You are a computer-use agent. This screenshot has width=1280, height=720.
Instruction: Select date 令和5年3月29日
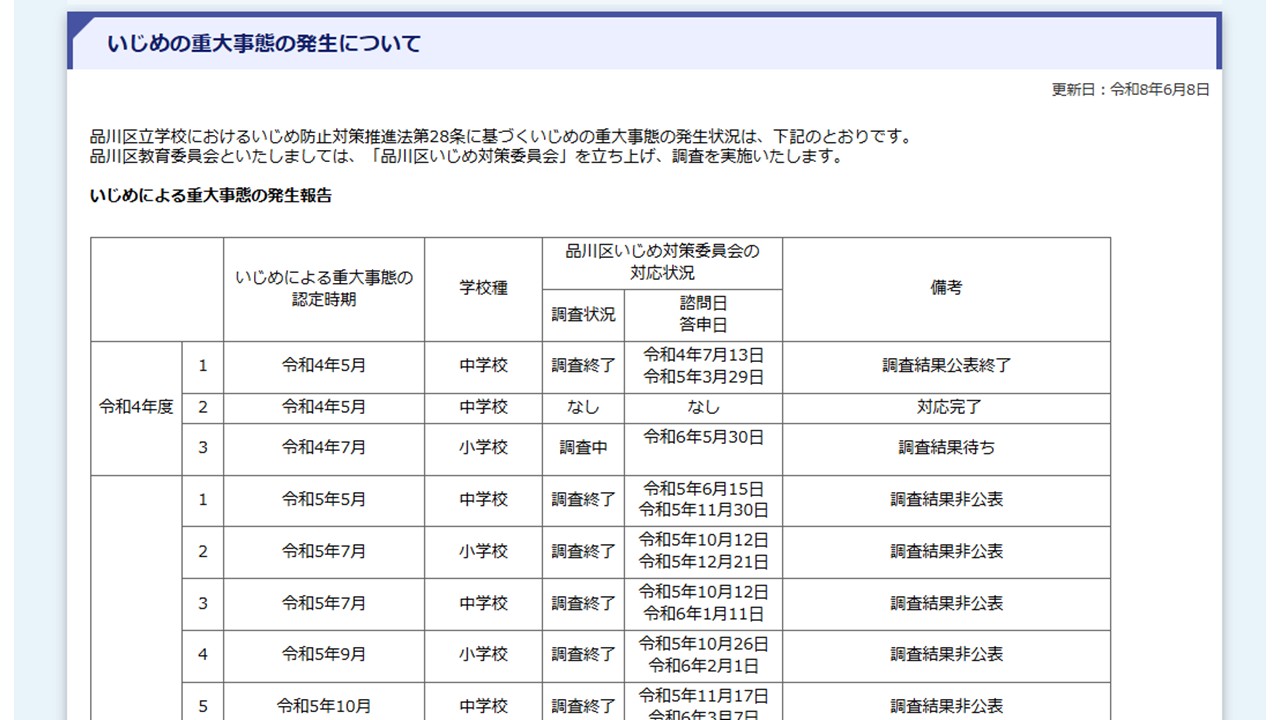703,377
